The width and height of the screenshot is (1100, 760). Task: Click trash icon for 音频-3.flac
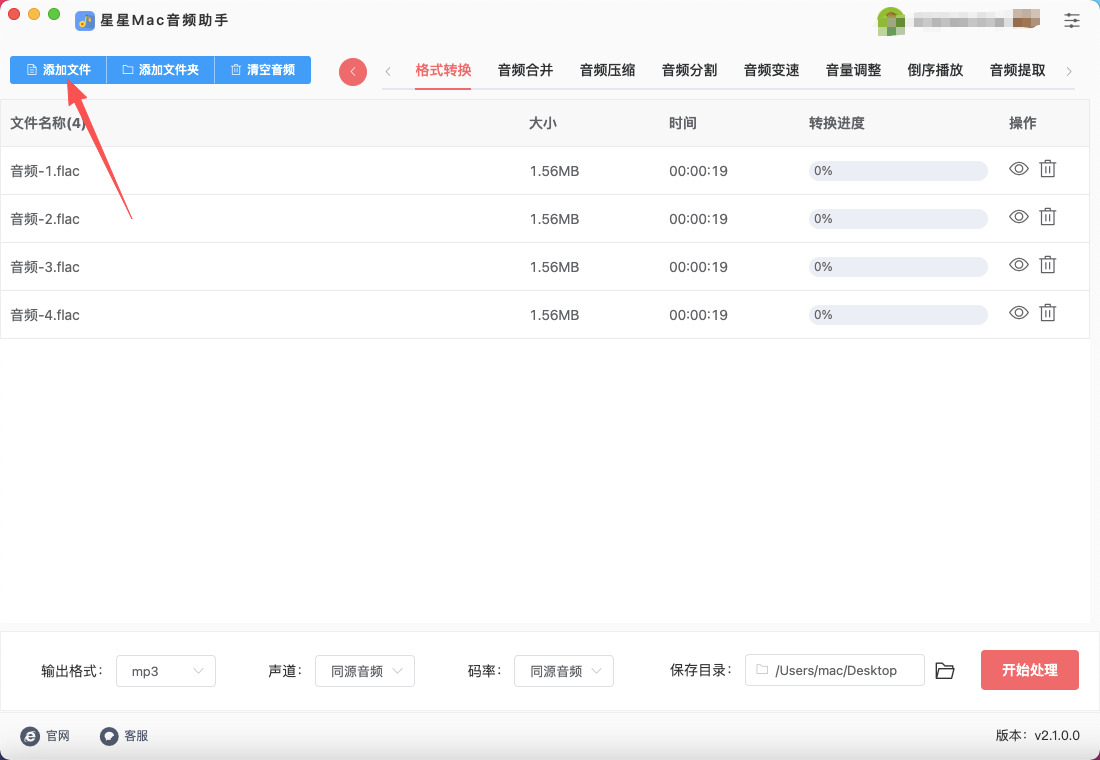coord(1047,266)
